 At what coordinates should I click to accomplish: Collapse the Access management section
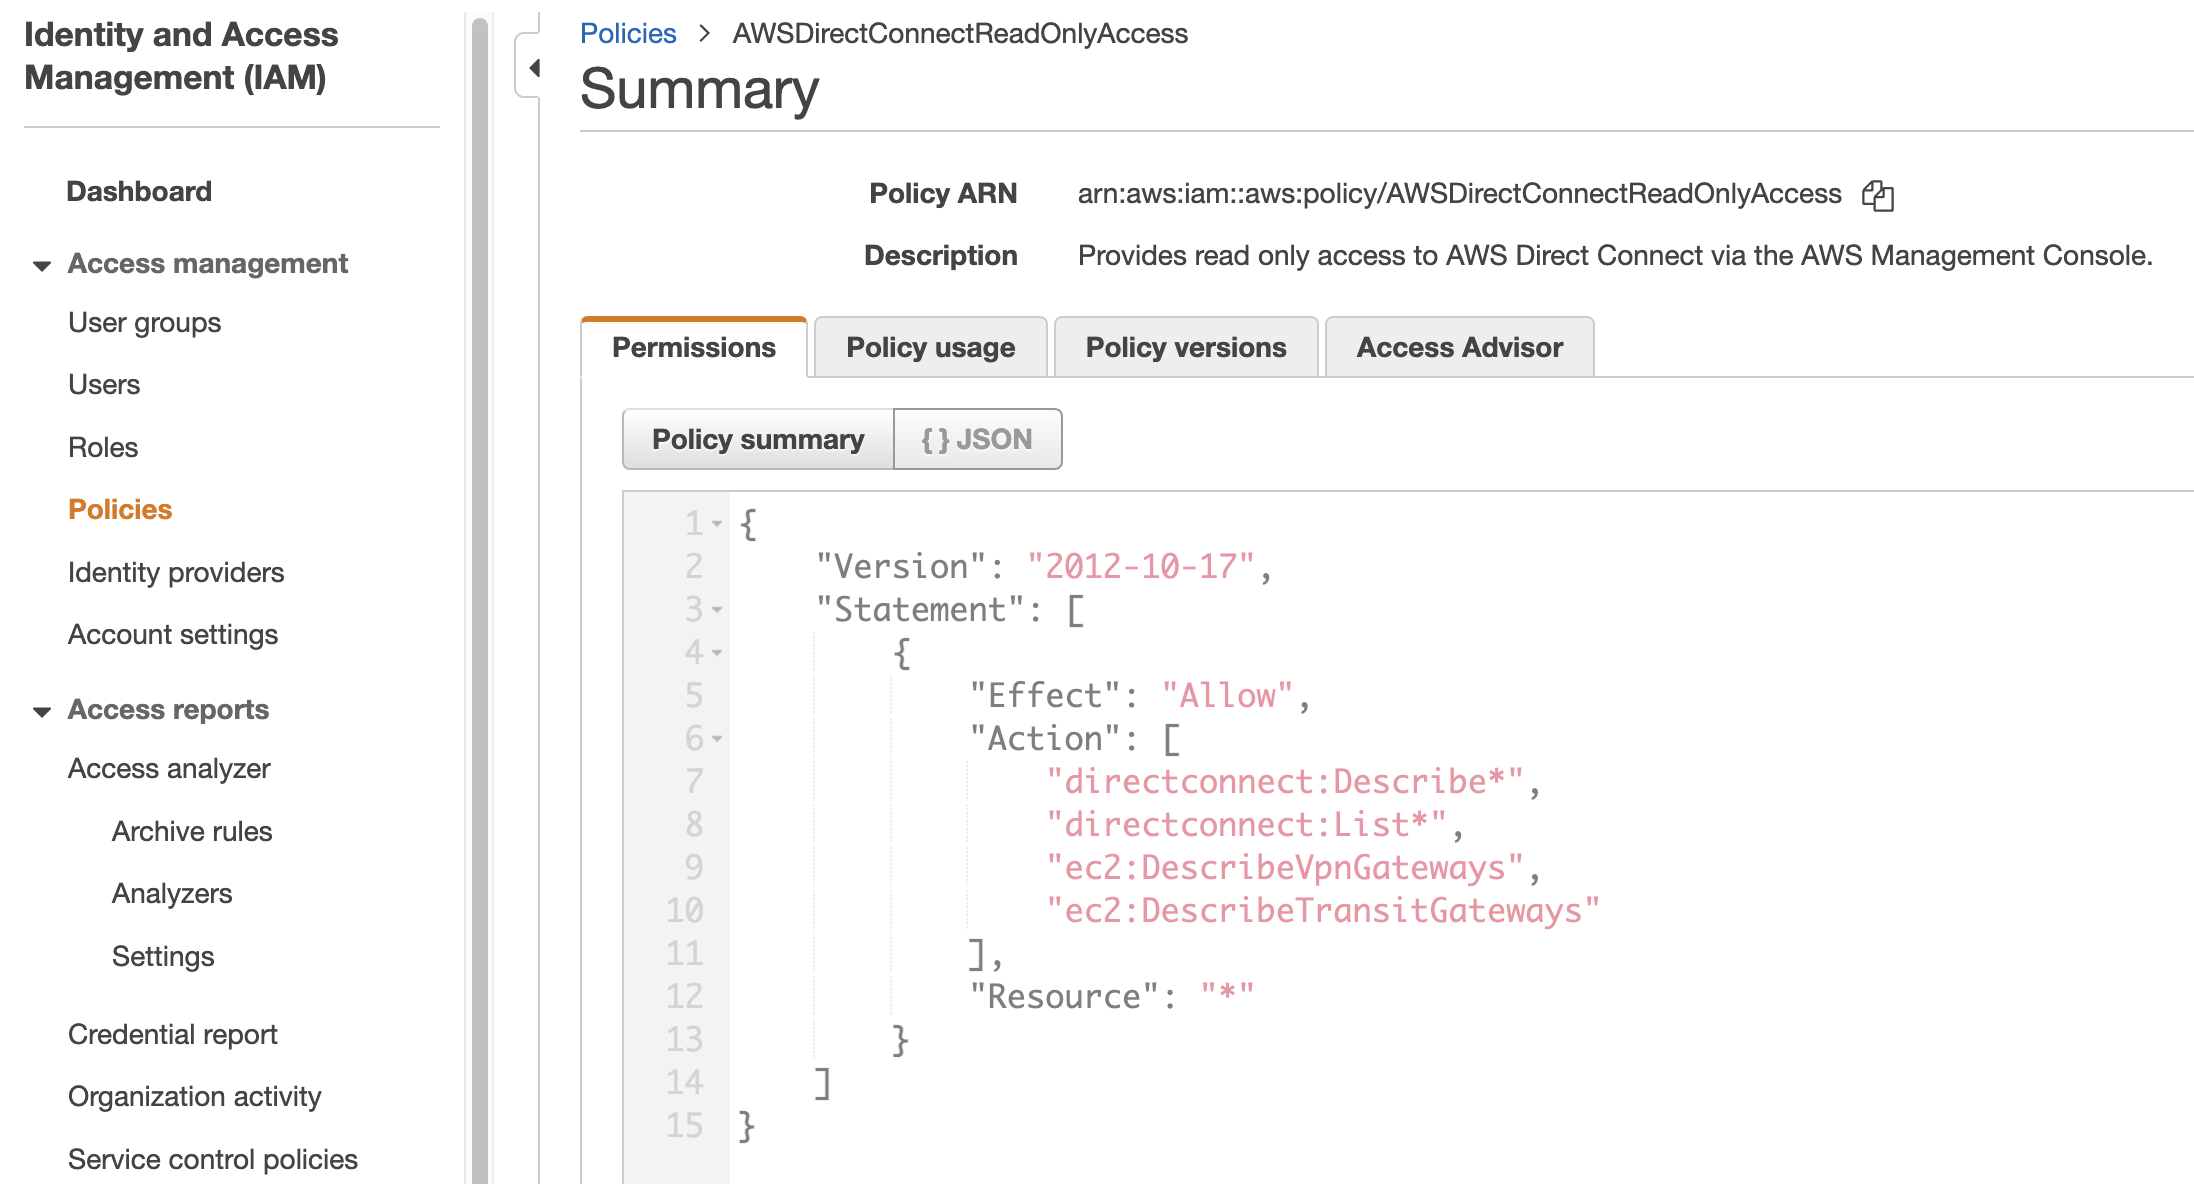pos(42,265)
